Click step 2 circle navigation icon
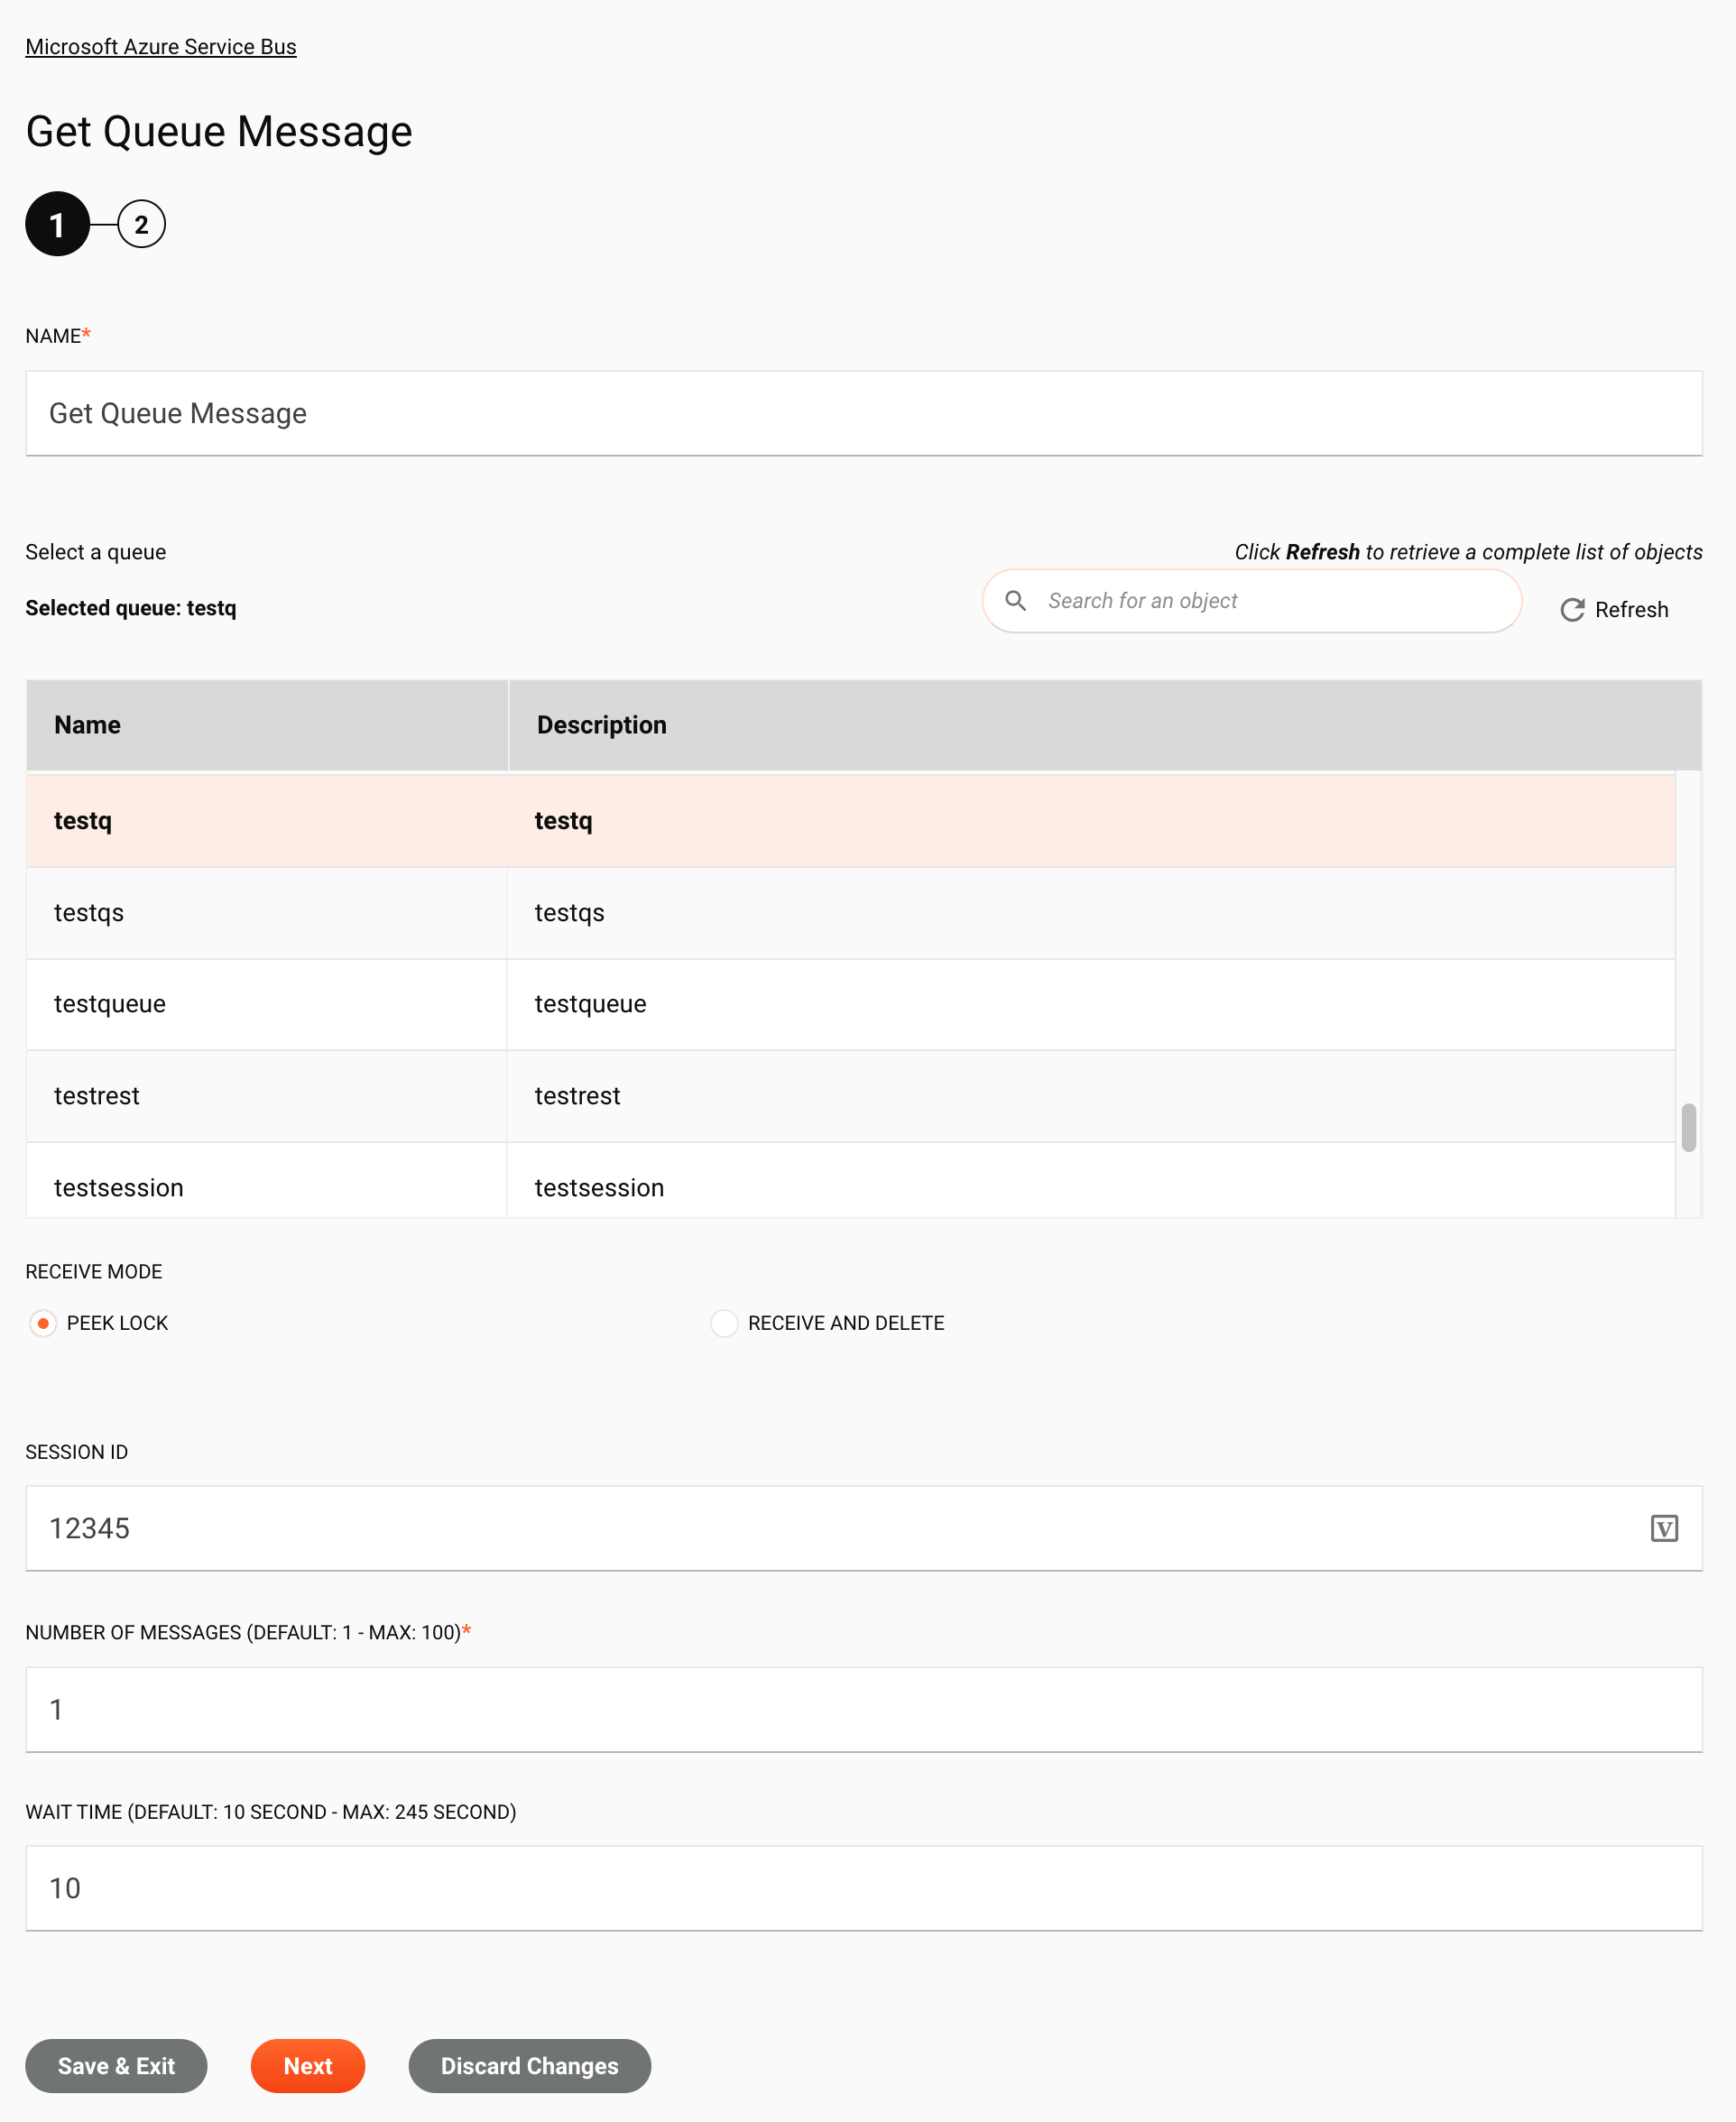This screenshot has height=2122, width=1736. [x=139, y=222]
